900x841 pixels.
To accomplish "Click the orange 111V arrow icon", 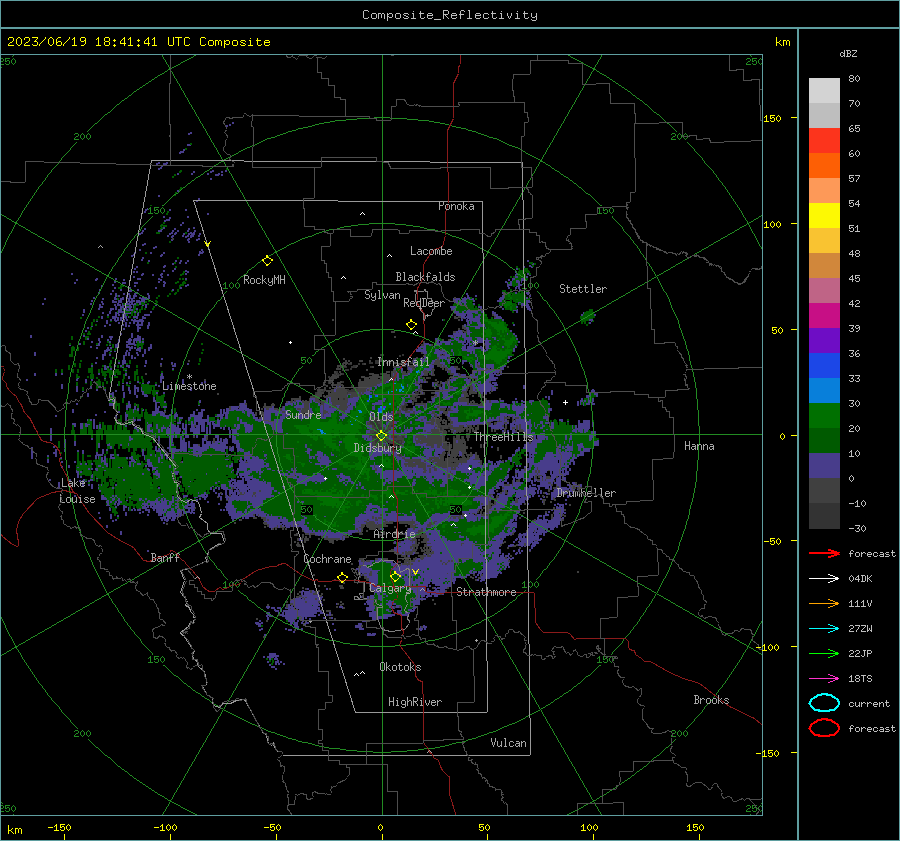I will 824,603.
